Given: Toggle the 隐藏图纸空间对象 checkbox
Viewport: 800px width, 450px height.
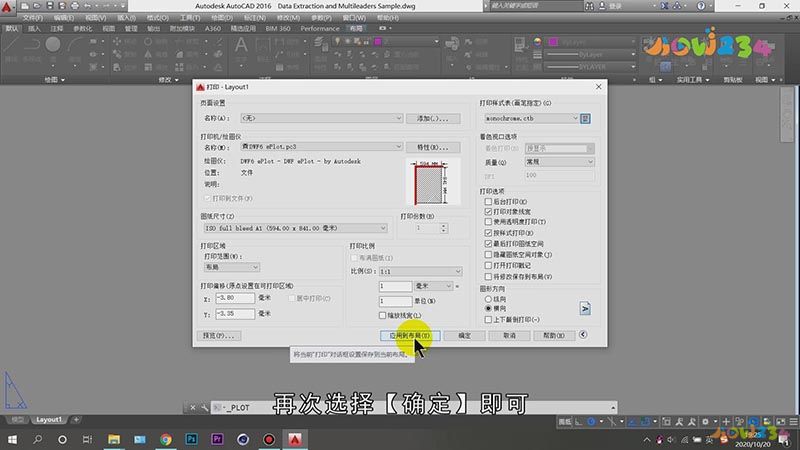Looking at the screenshot, I should (x=488, y=254).
